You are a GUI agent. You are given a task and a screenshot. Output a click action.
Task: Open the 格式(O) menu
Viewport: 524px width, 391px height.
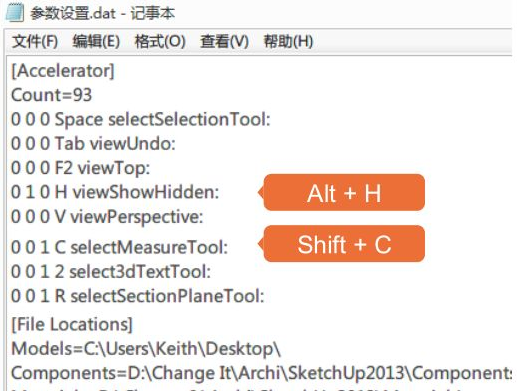click(160, 41)
